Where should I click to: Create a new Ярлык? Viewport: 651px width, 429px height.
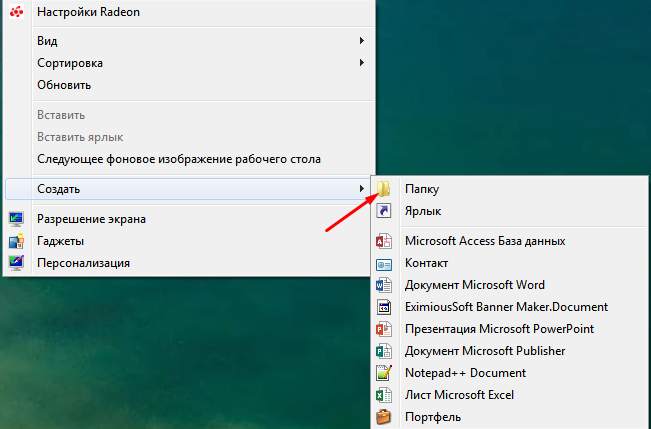(x=510, y=211)
